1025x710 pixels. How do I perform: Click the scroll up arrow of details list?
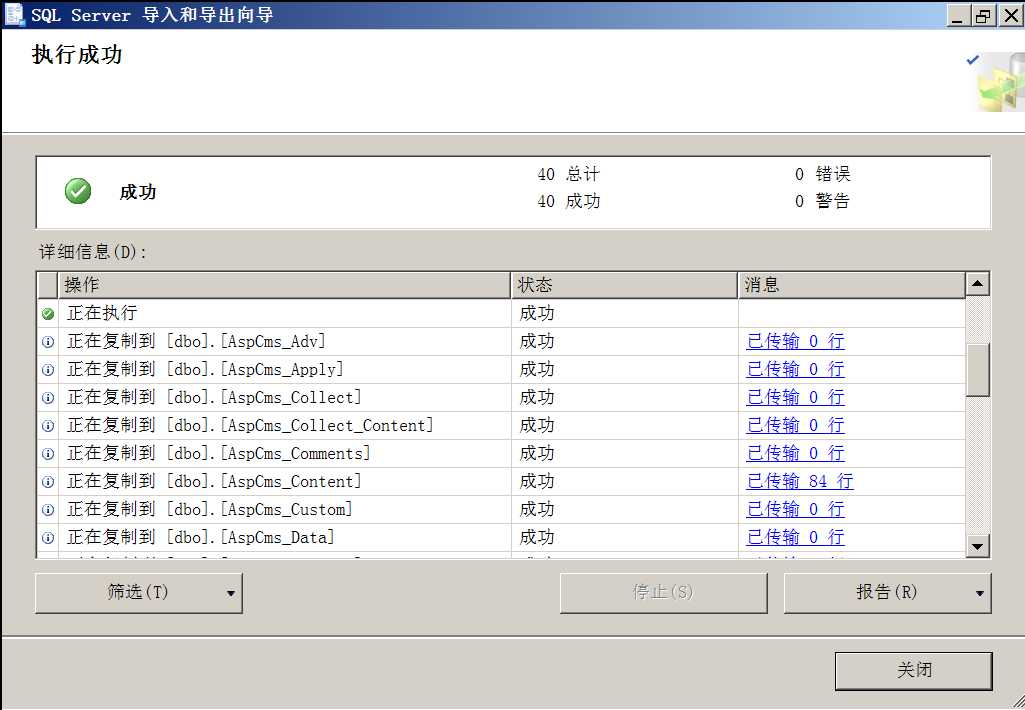[x=977, y=284]
